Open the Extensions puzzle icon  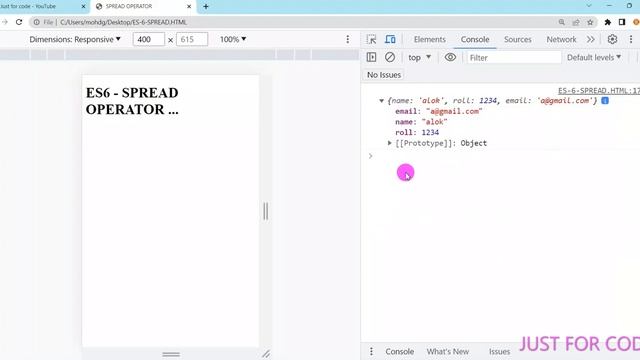pyautogui.click(x=608, y=22)
